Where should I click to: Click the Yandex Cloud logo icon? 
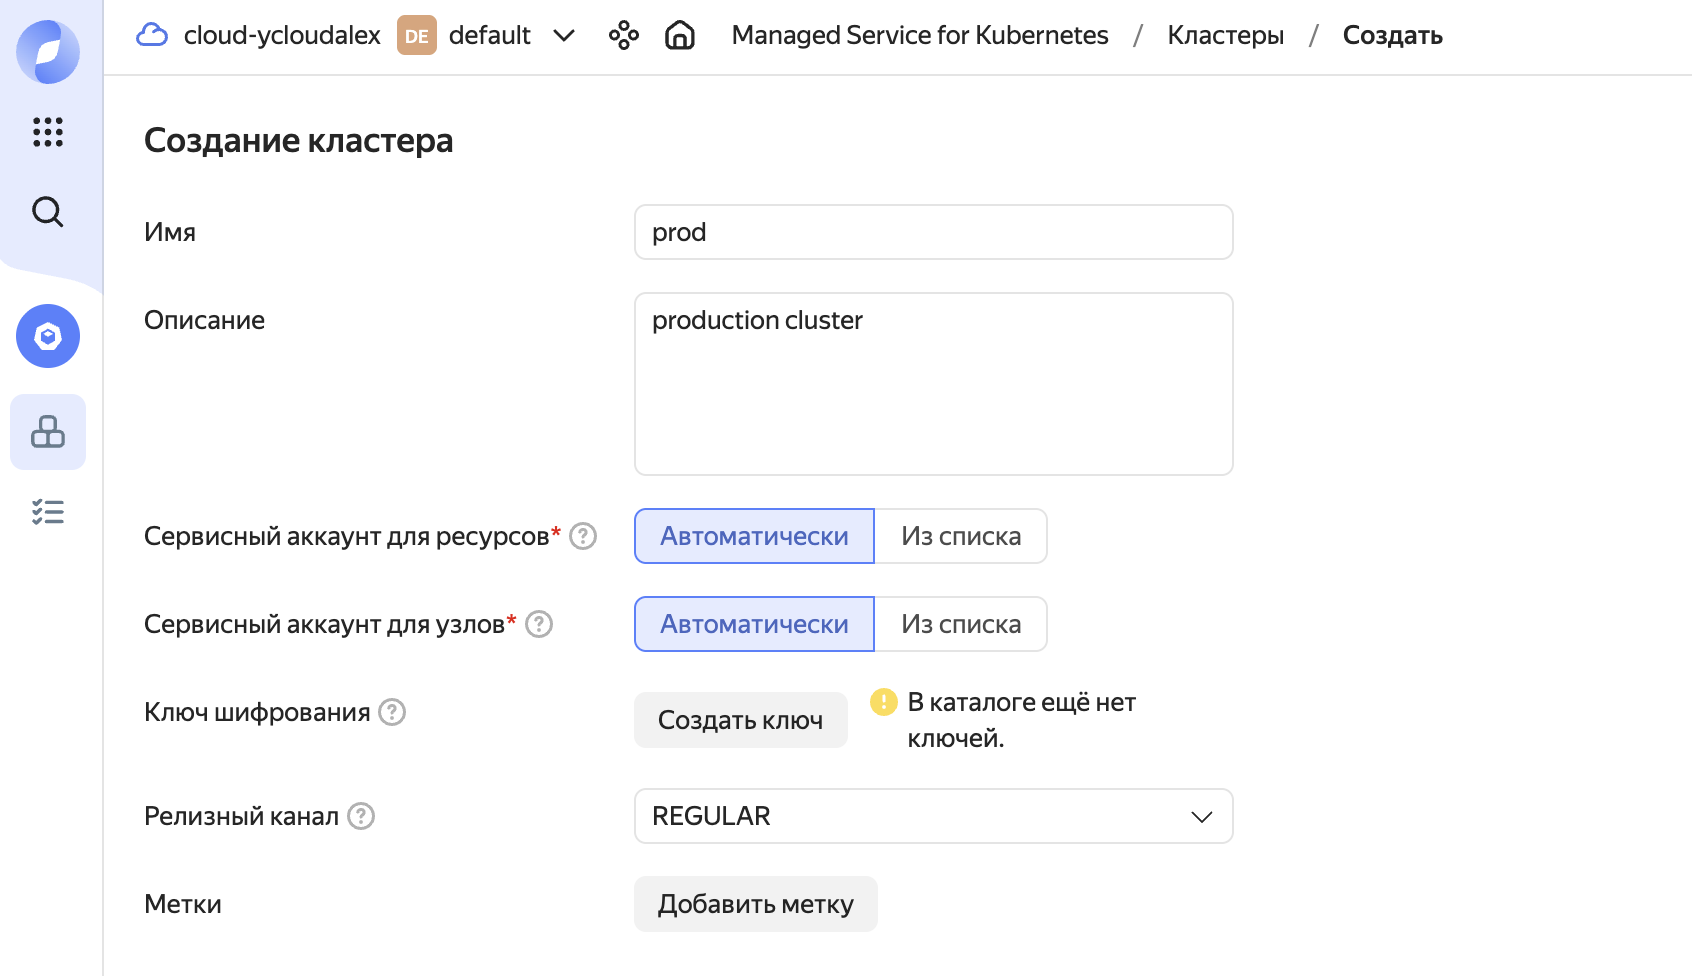(x=48, y=51)
